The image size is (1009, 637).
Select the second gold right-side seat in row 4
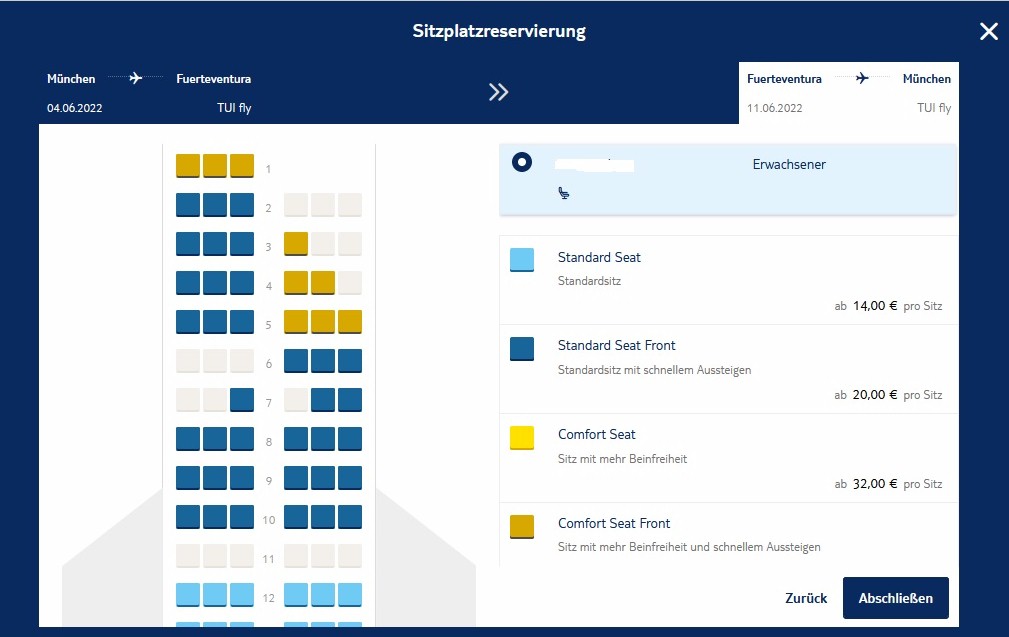coord(323,282)
